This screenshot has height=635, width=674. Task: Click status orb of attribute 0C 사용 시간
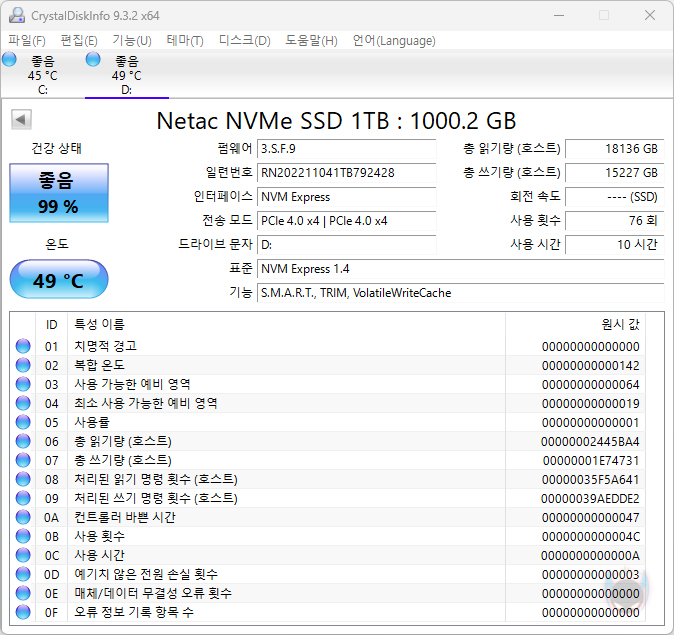coord(23,555)
